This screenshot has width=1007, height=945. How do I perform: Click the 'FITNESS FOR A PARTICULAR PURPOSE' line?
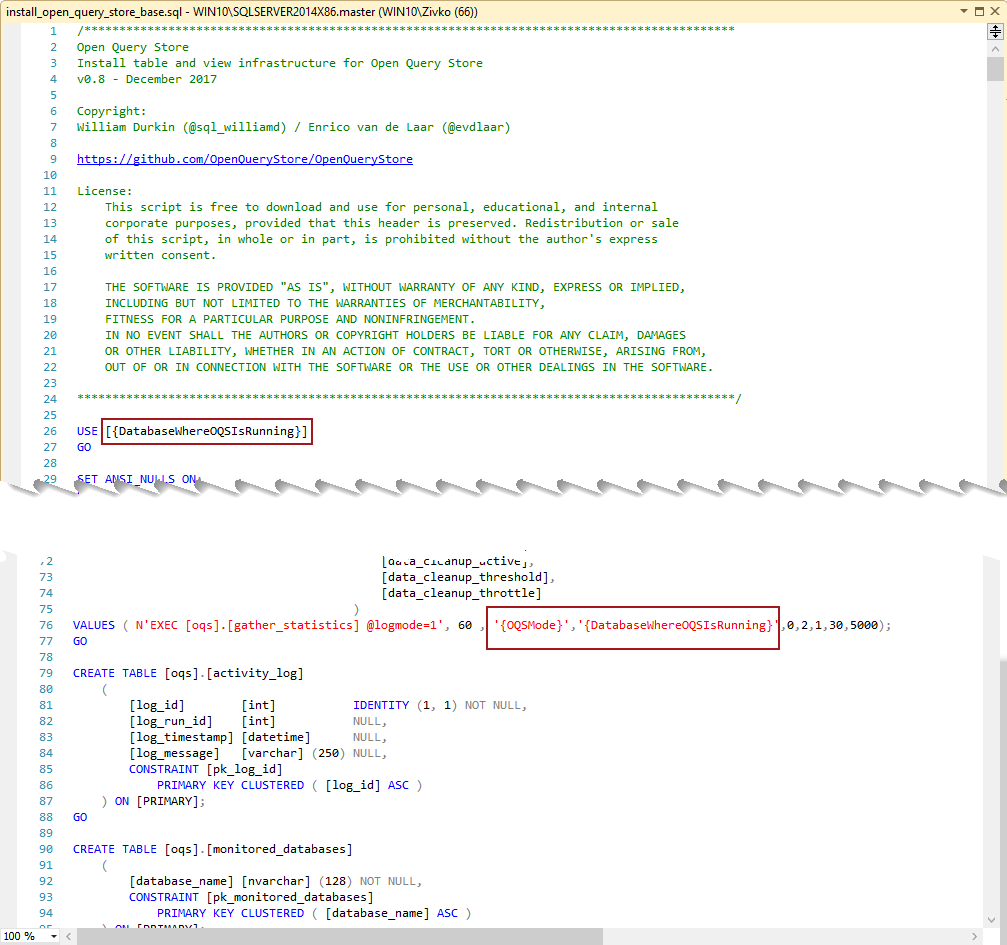290,319
